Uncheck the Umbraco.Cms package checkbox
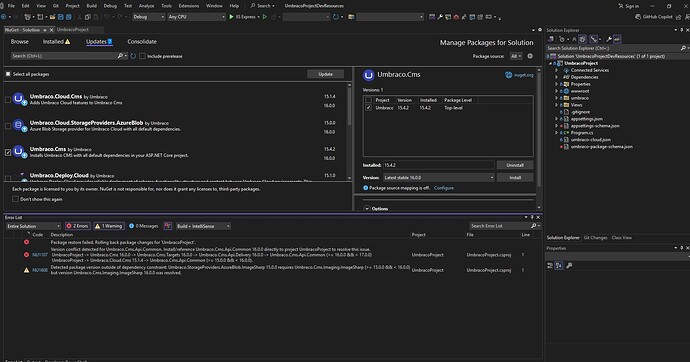Image resolution: width=690 pixels, height=362 pixels. tap(8, 153)
